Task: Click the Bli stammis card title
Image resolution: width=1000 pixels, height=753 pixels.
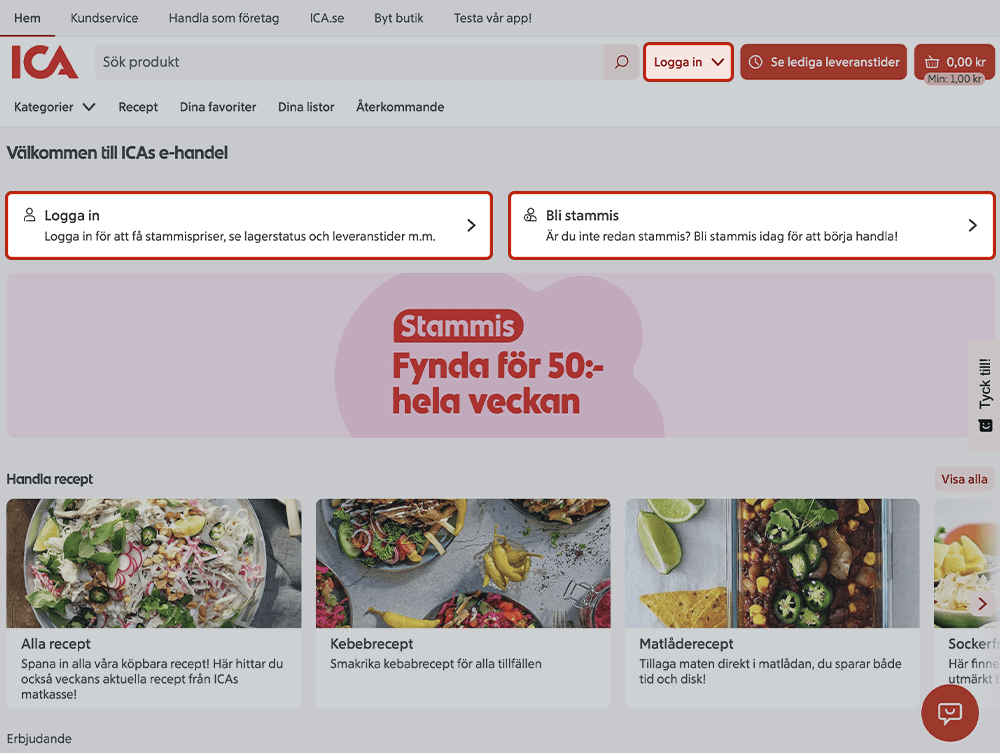Action: [582, 216]
